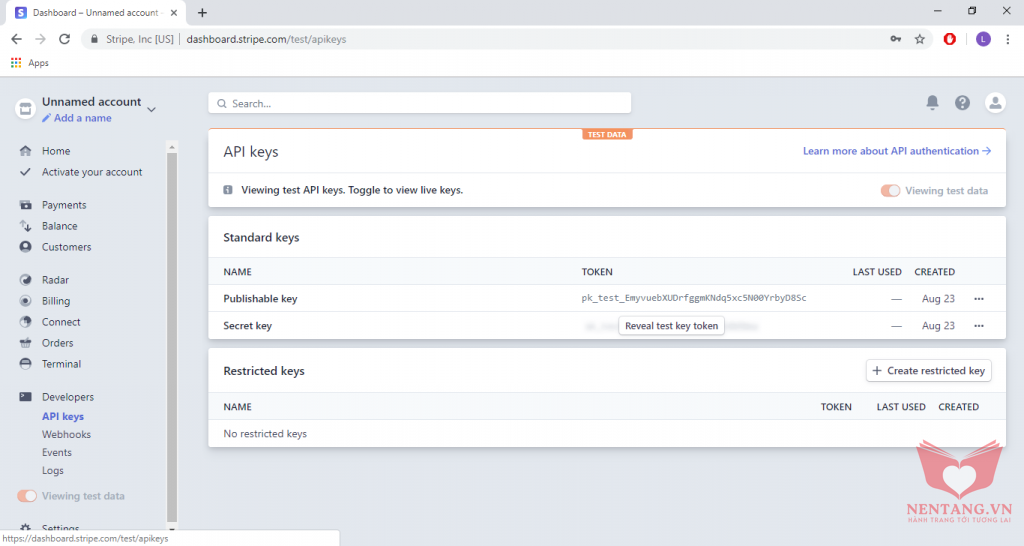Open Secret key more options menu

[x=979, y=326]
